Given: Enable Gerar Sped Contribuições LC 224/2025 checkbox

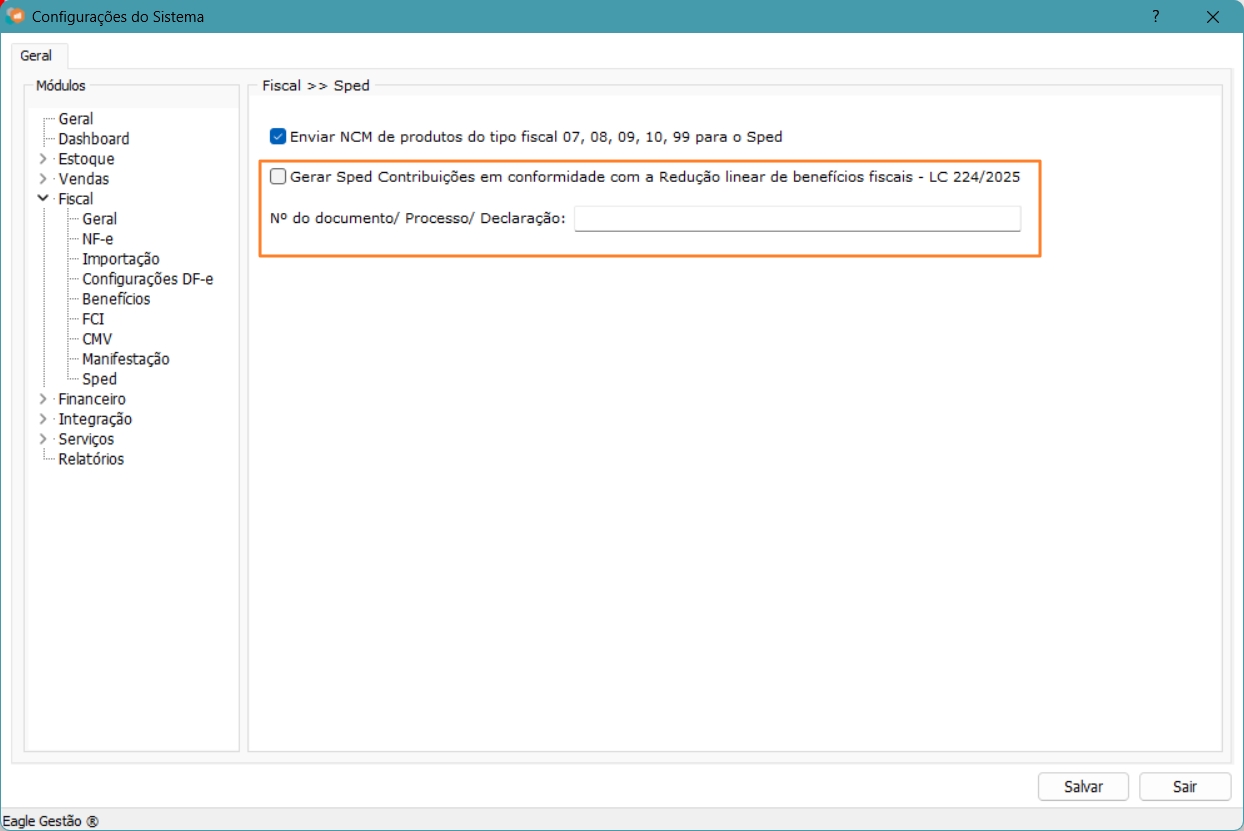Looking at the screenshot, I should click(x=278, y=177).
